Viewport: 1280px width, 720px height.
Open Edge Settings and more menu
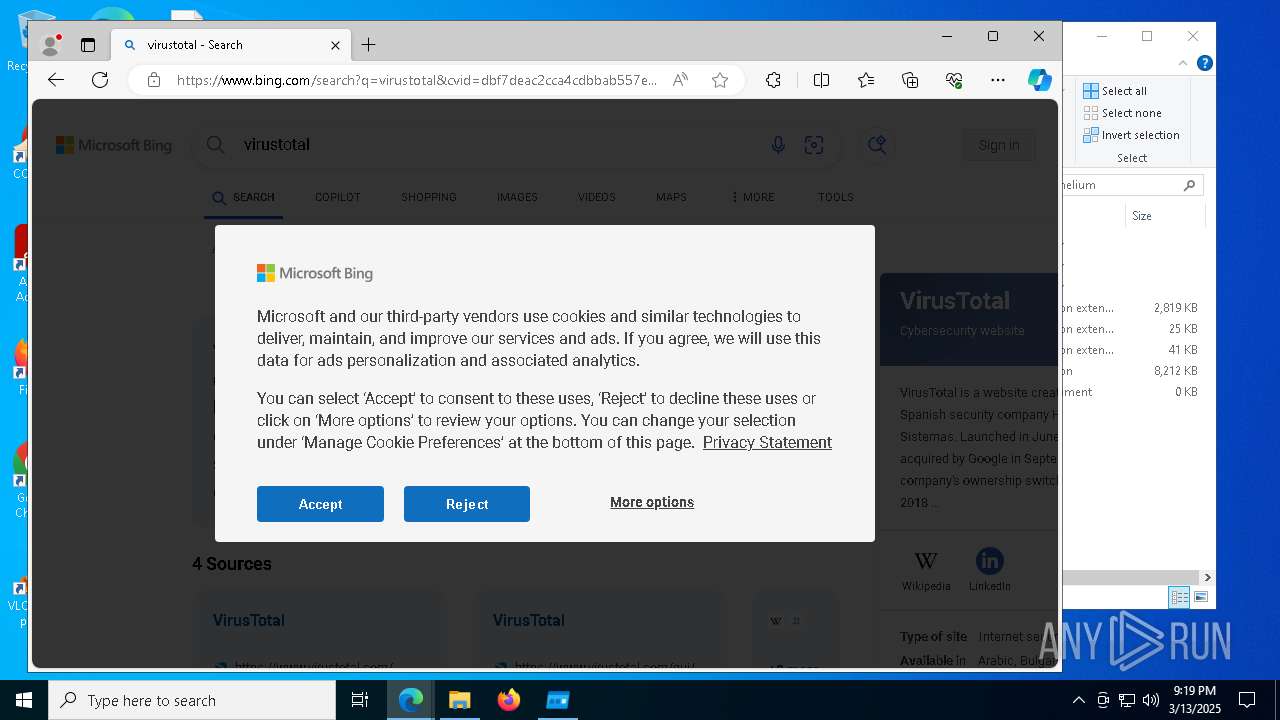pyautogui.click(x=998, y=80)
